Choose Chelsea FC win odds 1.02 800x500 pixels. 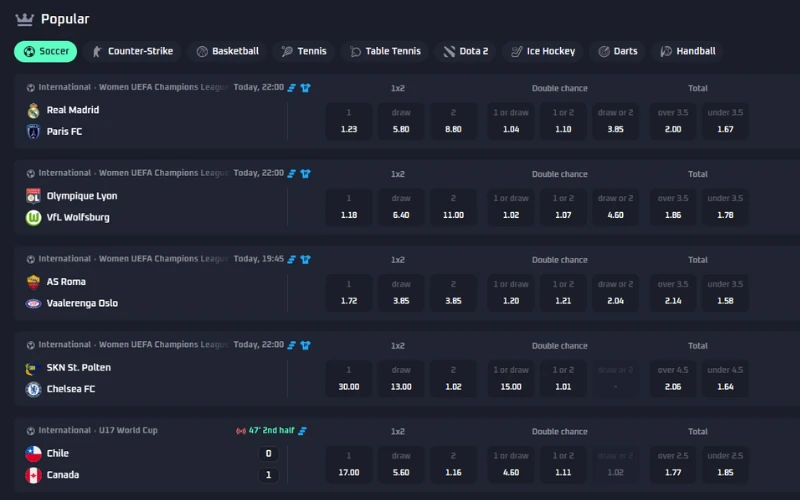coord(452,379)
